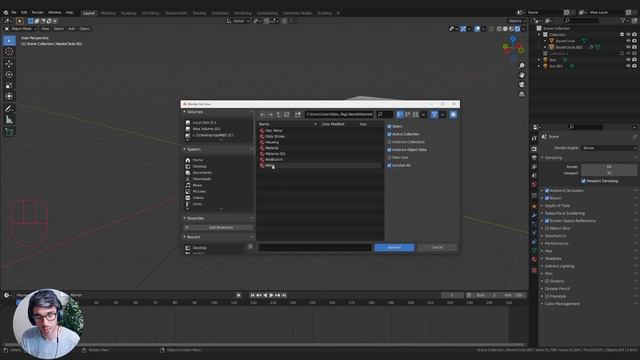Viewport: 640px width, 360px height.
Task: Toggle the Instance Object Data checkbox
Action: [389, 150]
